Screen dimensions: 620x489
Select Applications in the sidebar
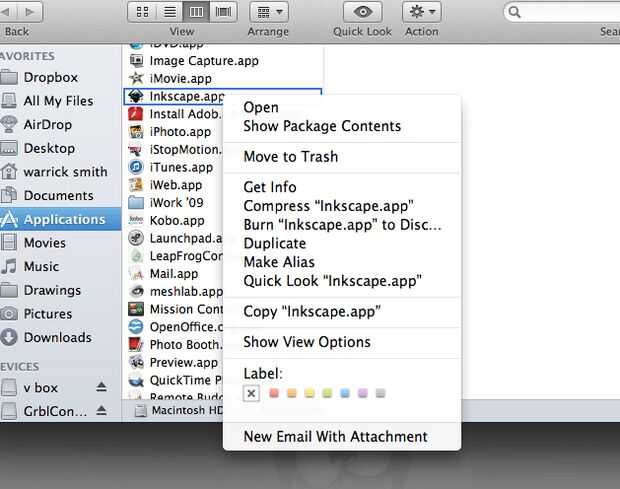coord(60,219)
